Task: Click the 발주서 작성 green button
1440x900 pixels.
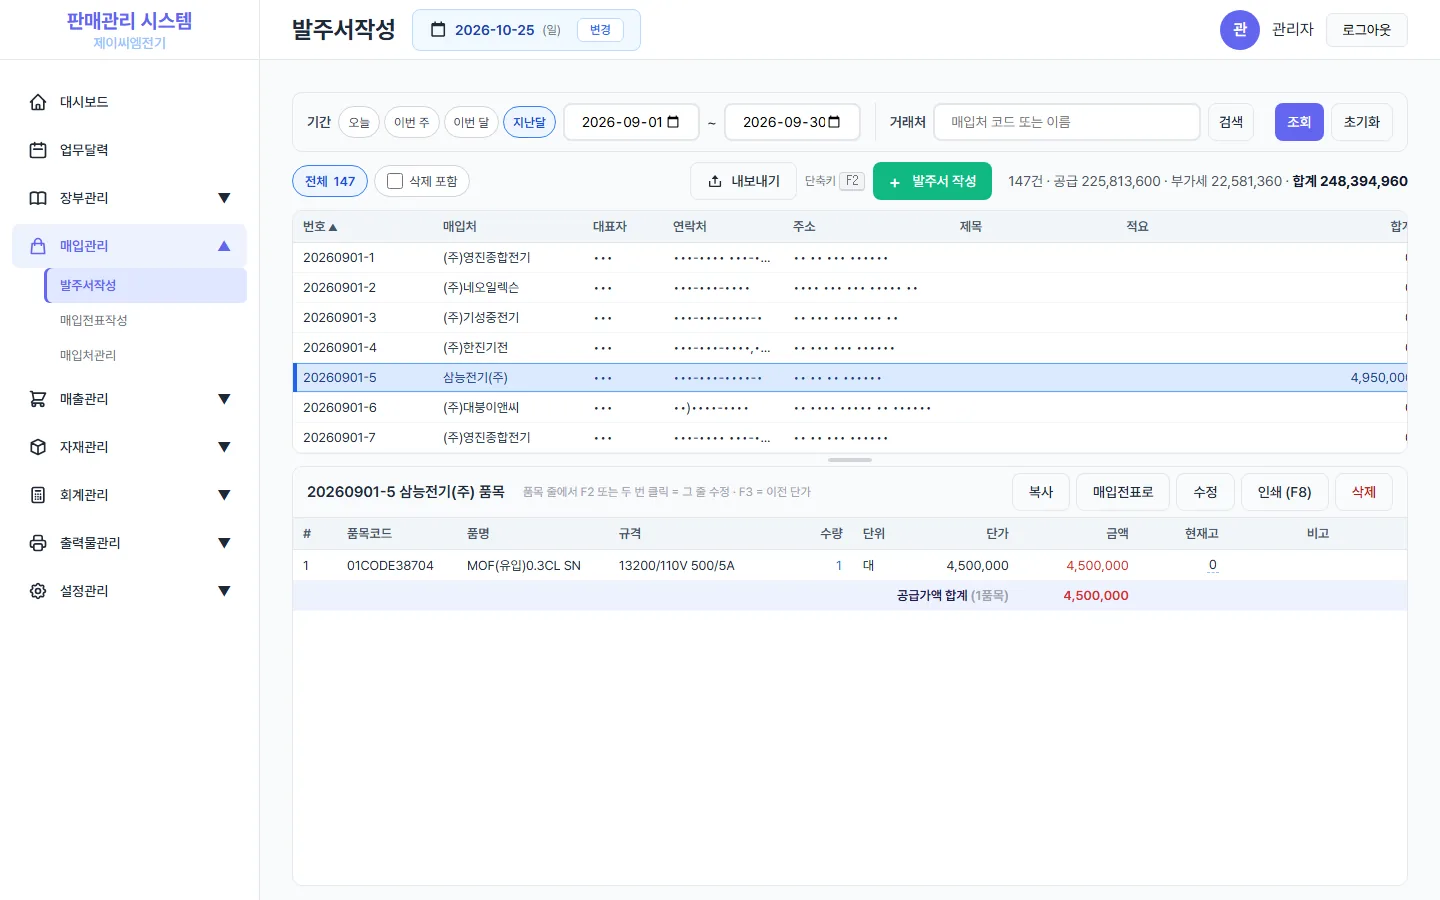Action: 932,181
